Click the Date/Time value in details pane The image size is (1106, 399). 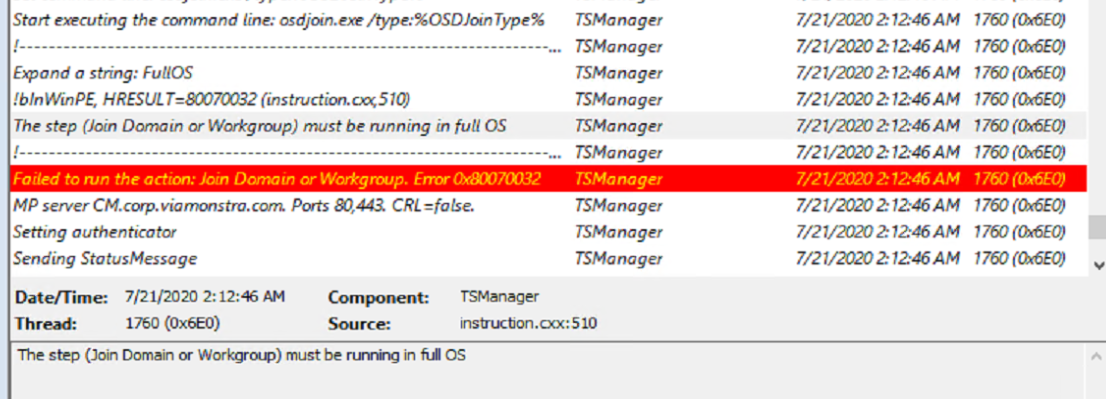[205, 296]
